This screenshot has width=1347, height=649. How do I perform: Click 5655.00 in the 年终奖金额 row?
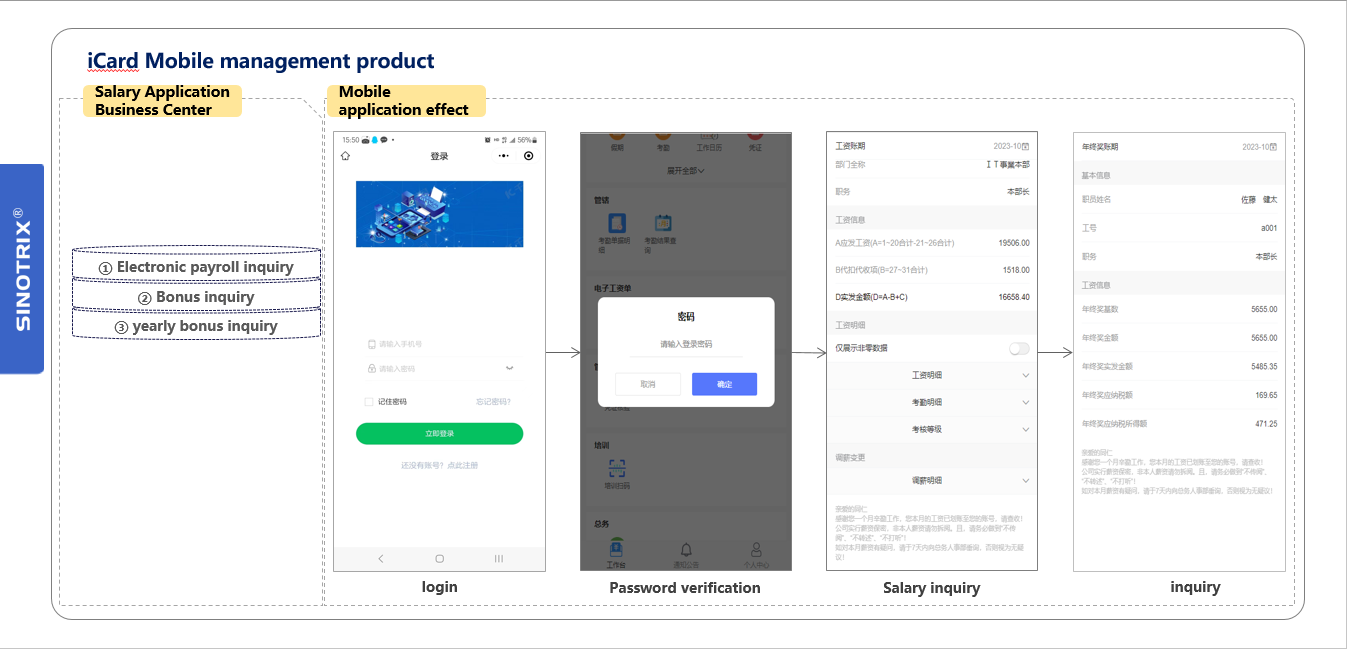click(1264, 338)
